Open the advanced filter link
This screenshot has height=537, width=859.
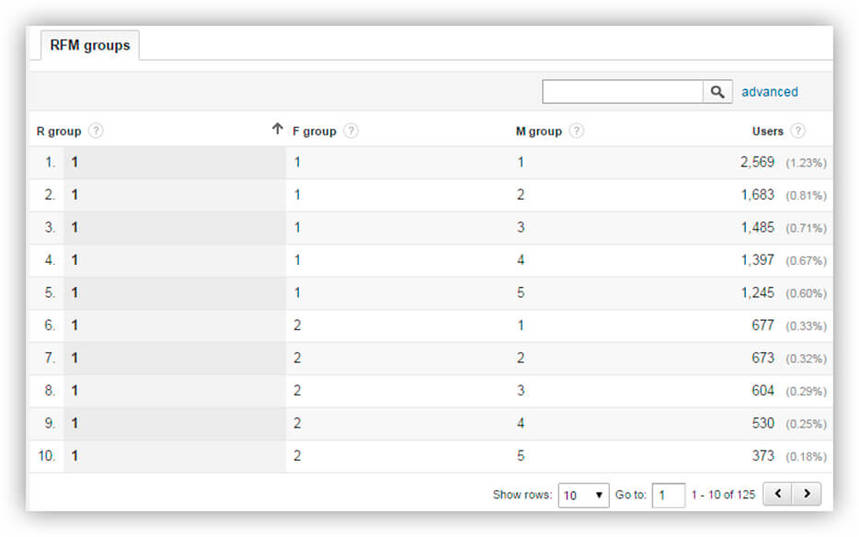point(769,92)
